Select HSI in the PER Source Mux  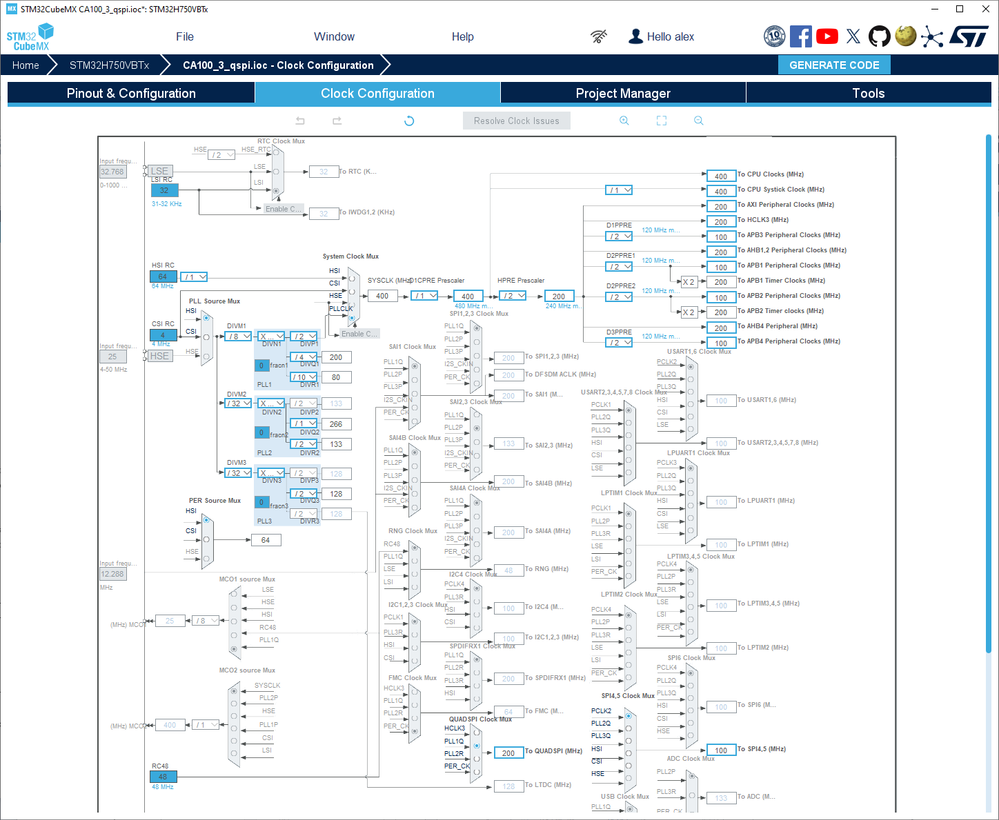pyautogui.click(x=206, y=521)
